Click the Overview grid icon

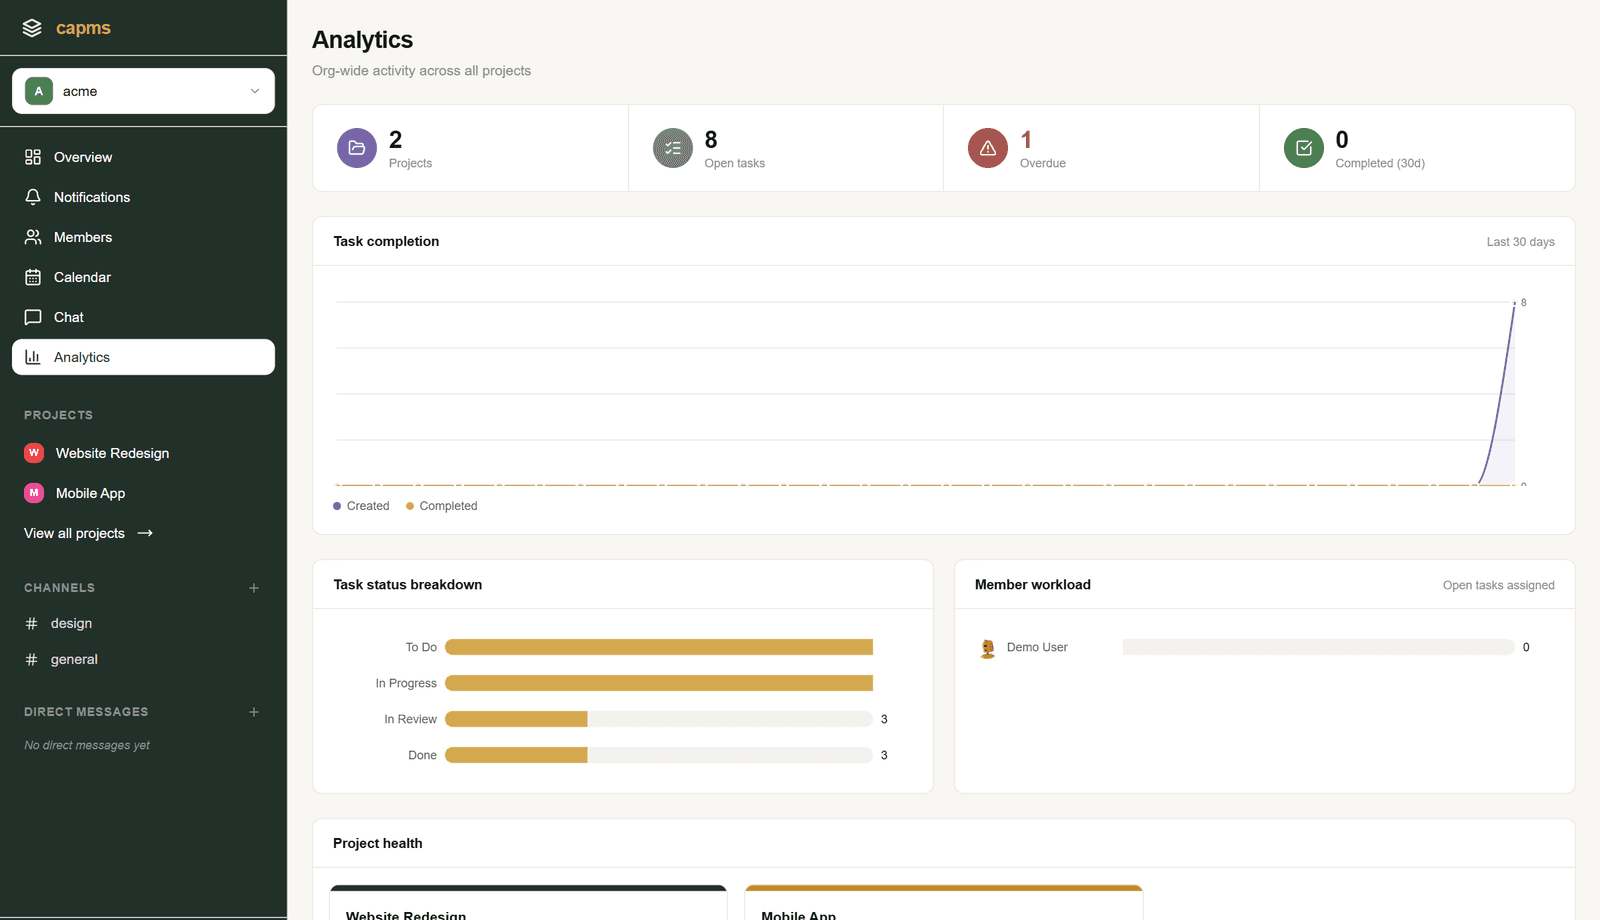tap(33, 157)
